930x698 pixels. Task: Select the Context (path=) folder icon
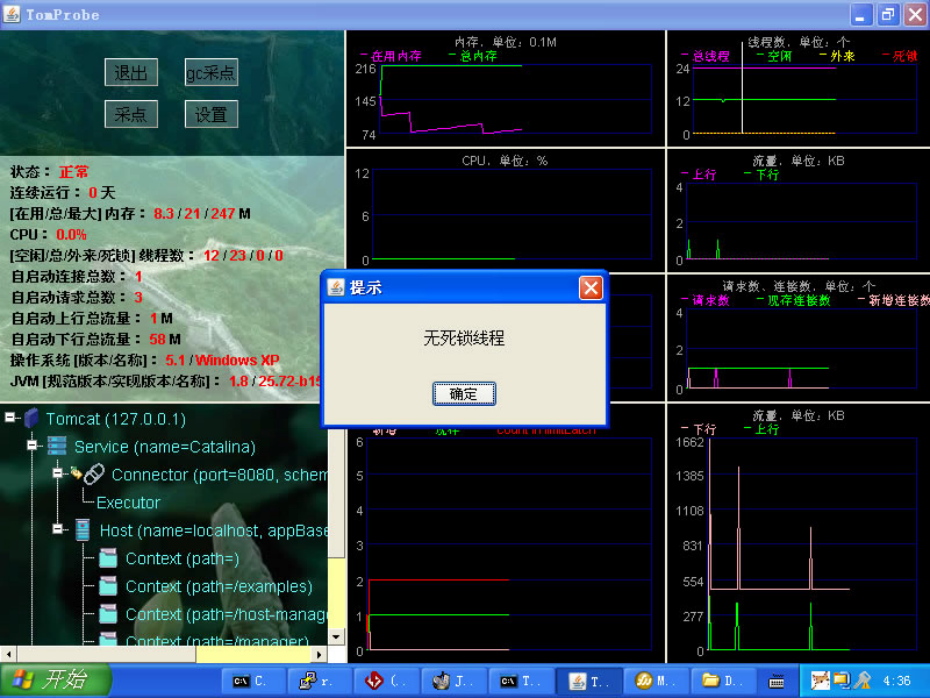point(108,558)
